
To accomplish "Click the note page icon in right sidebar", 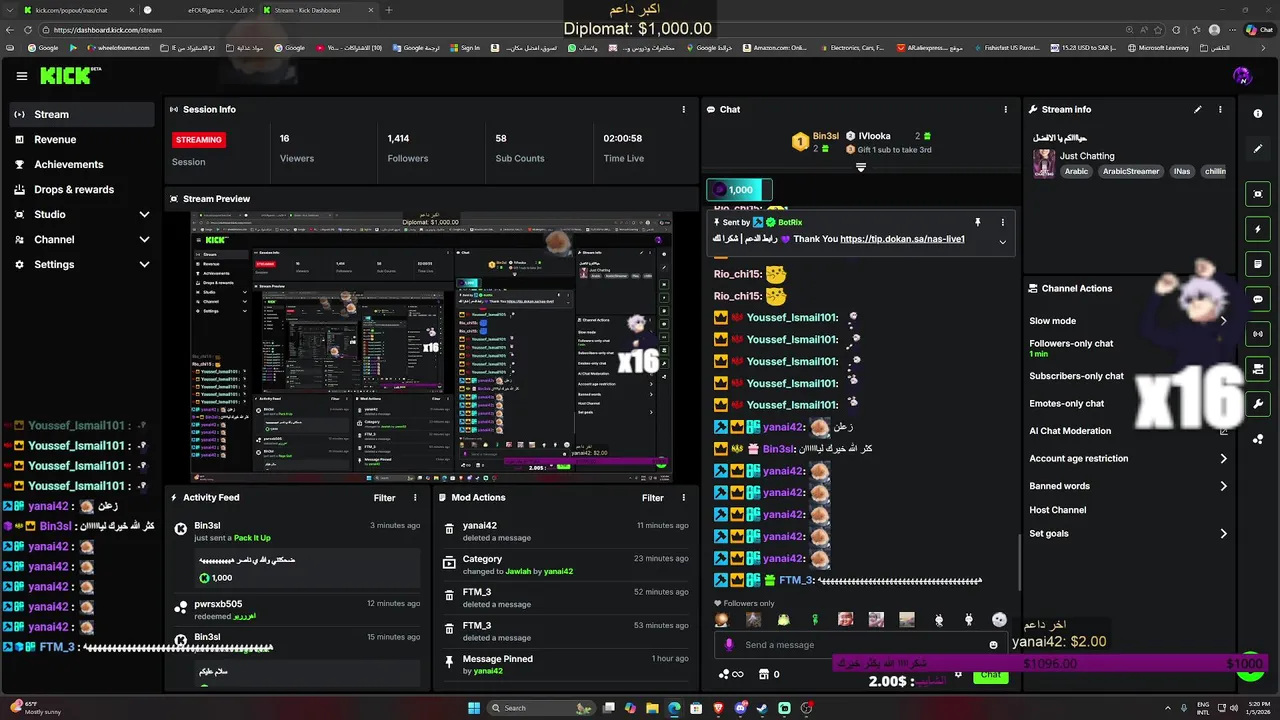I will (x=1258, y=264).
